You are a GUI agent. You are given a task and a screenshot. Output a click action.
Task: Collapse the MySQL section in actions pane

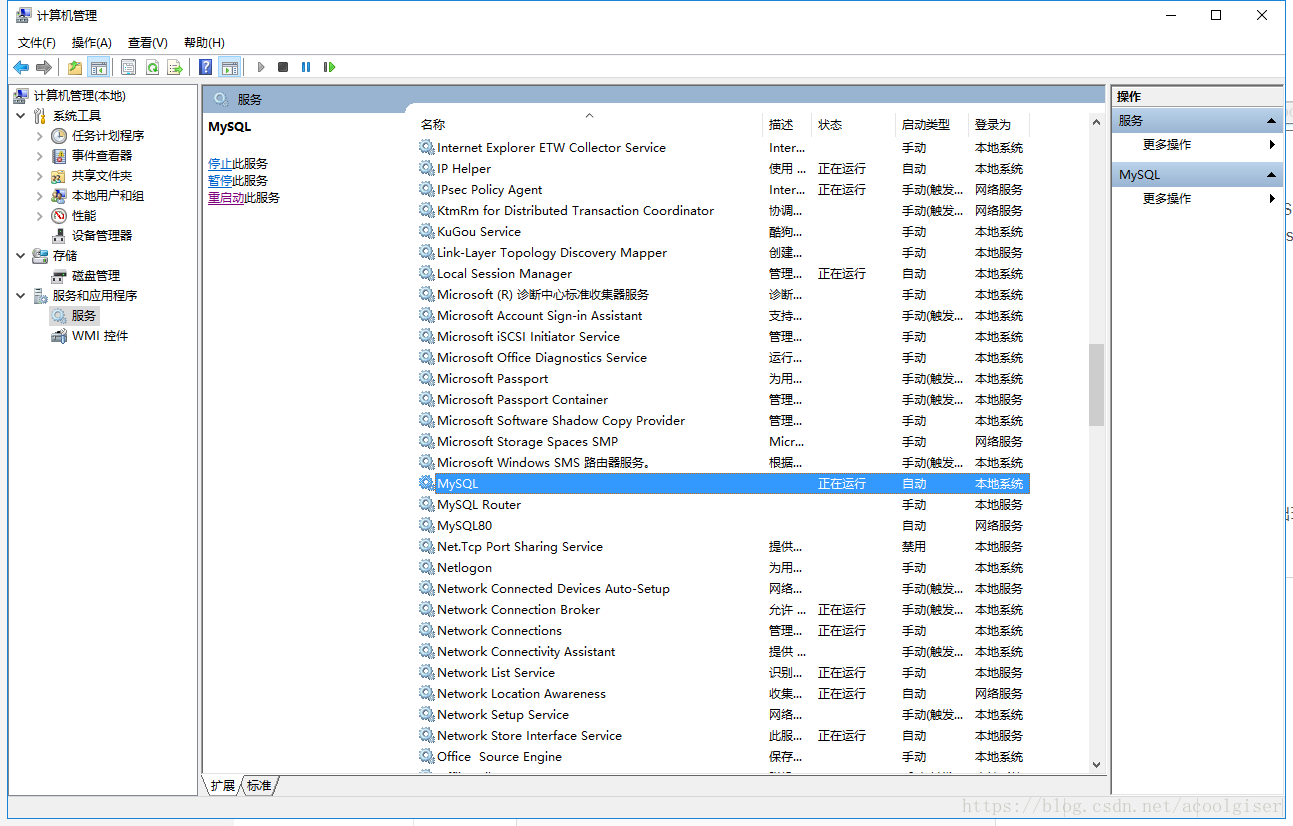coord(1272,174)
